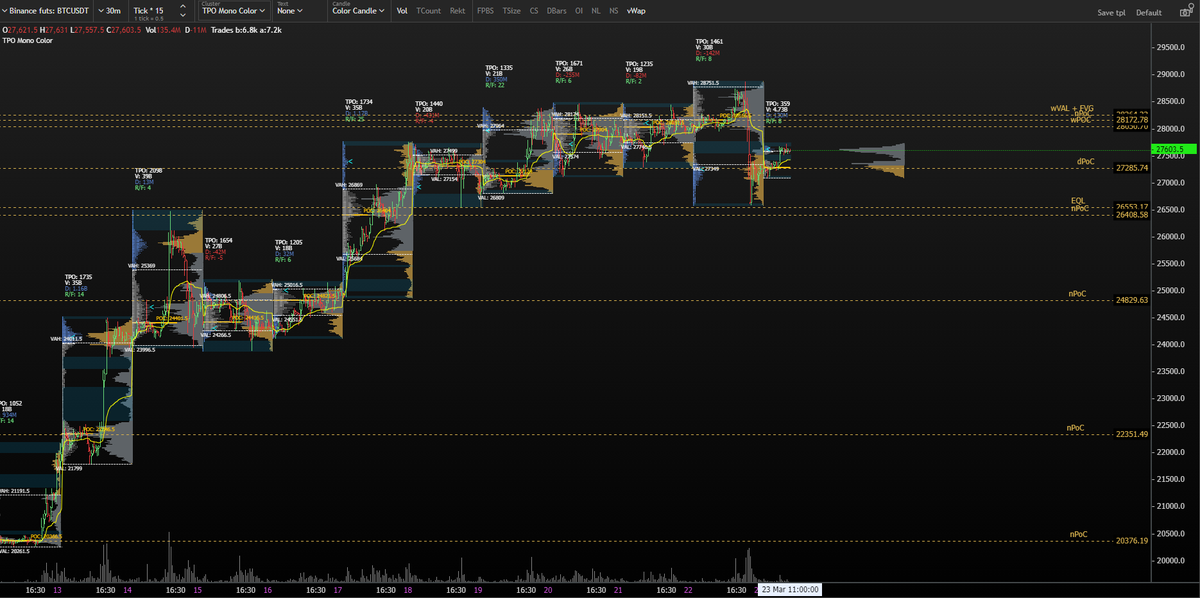
Task: Click the nPoC label near 20376.19
Action: [1078, 534]
